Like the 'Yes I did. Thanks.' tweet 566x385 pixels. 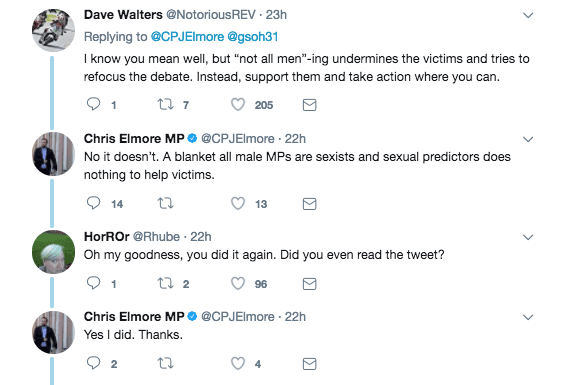[x=238, y=363]
